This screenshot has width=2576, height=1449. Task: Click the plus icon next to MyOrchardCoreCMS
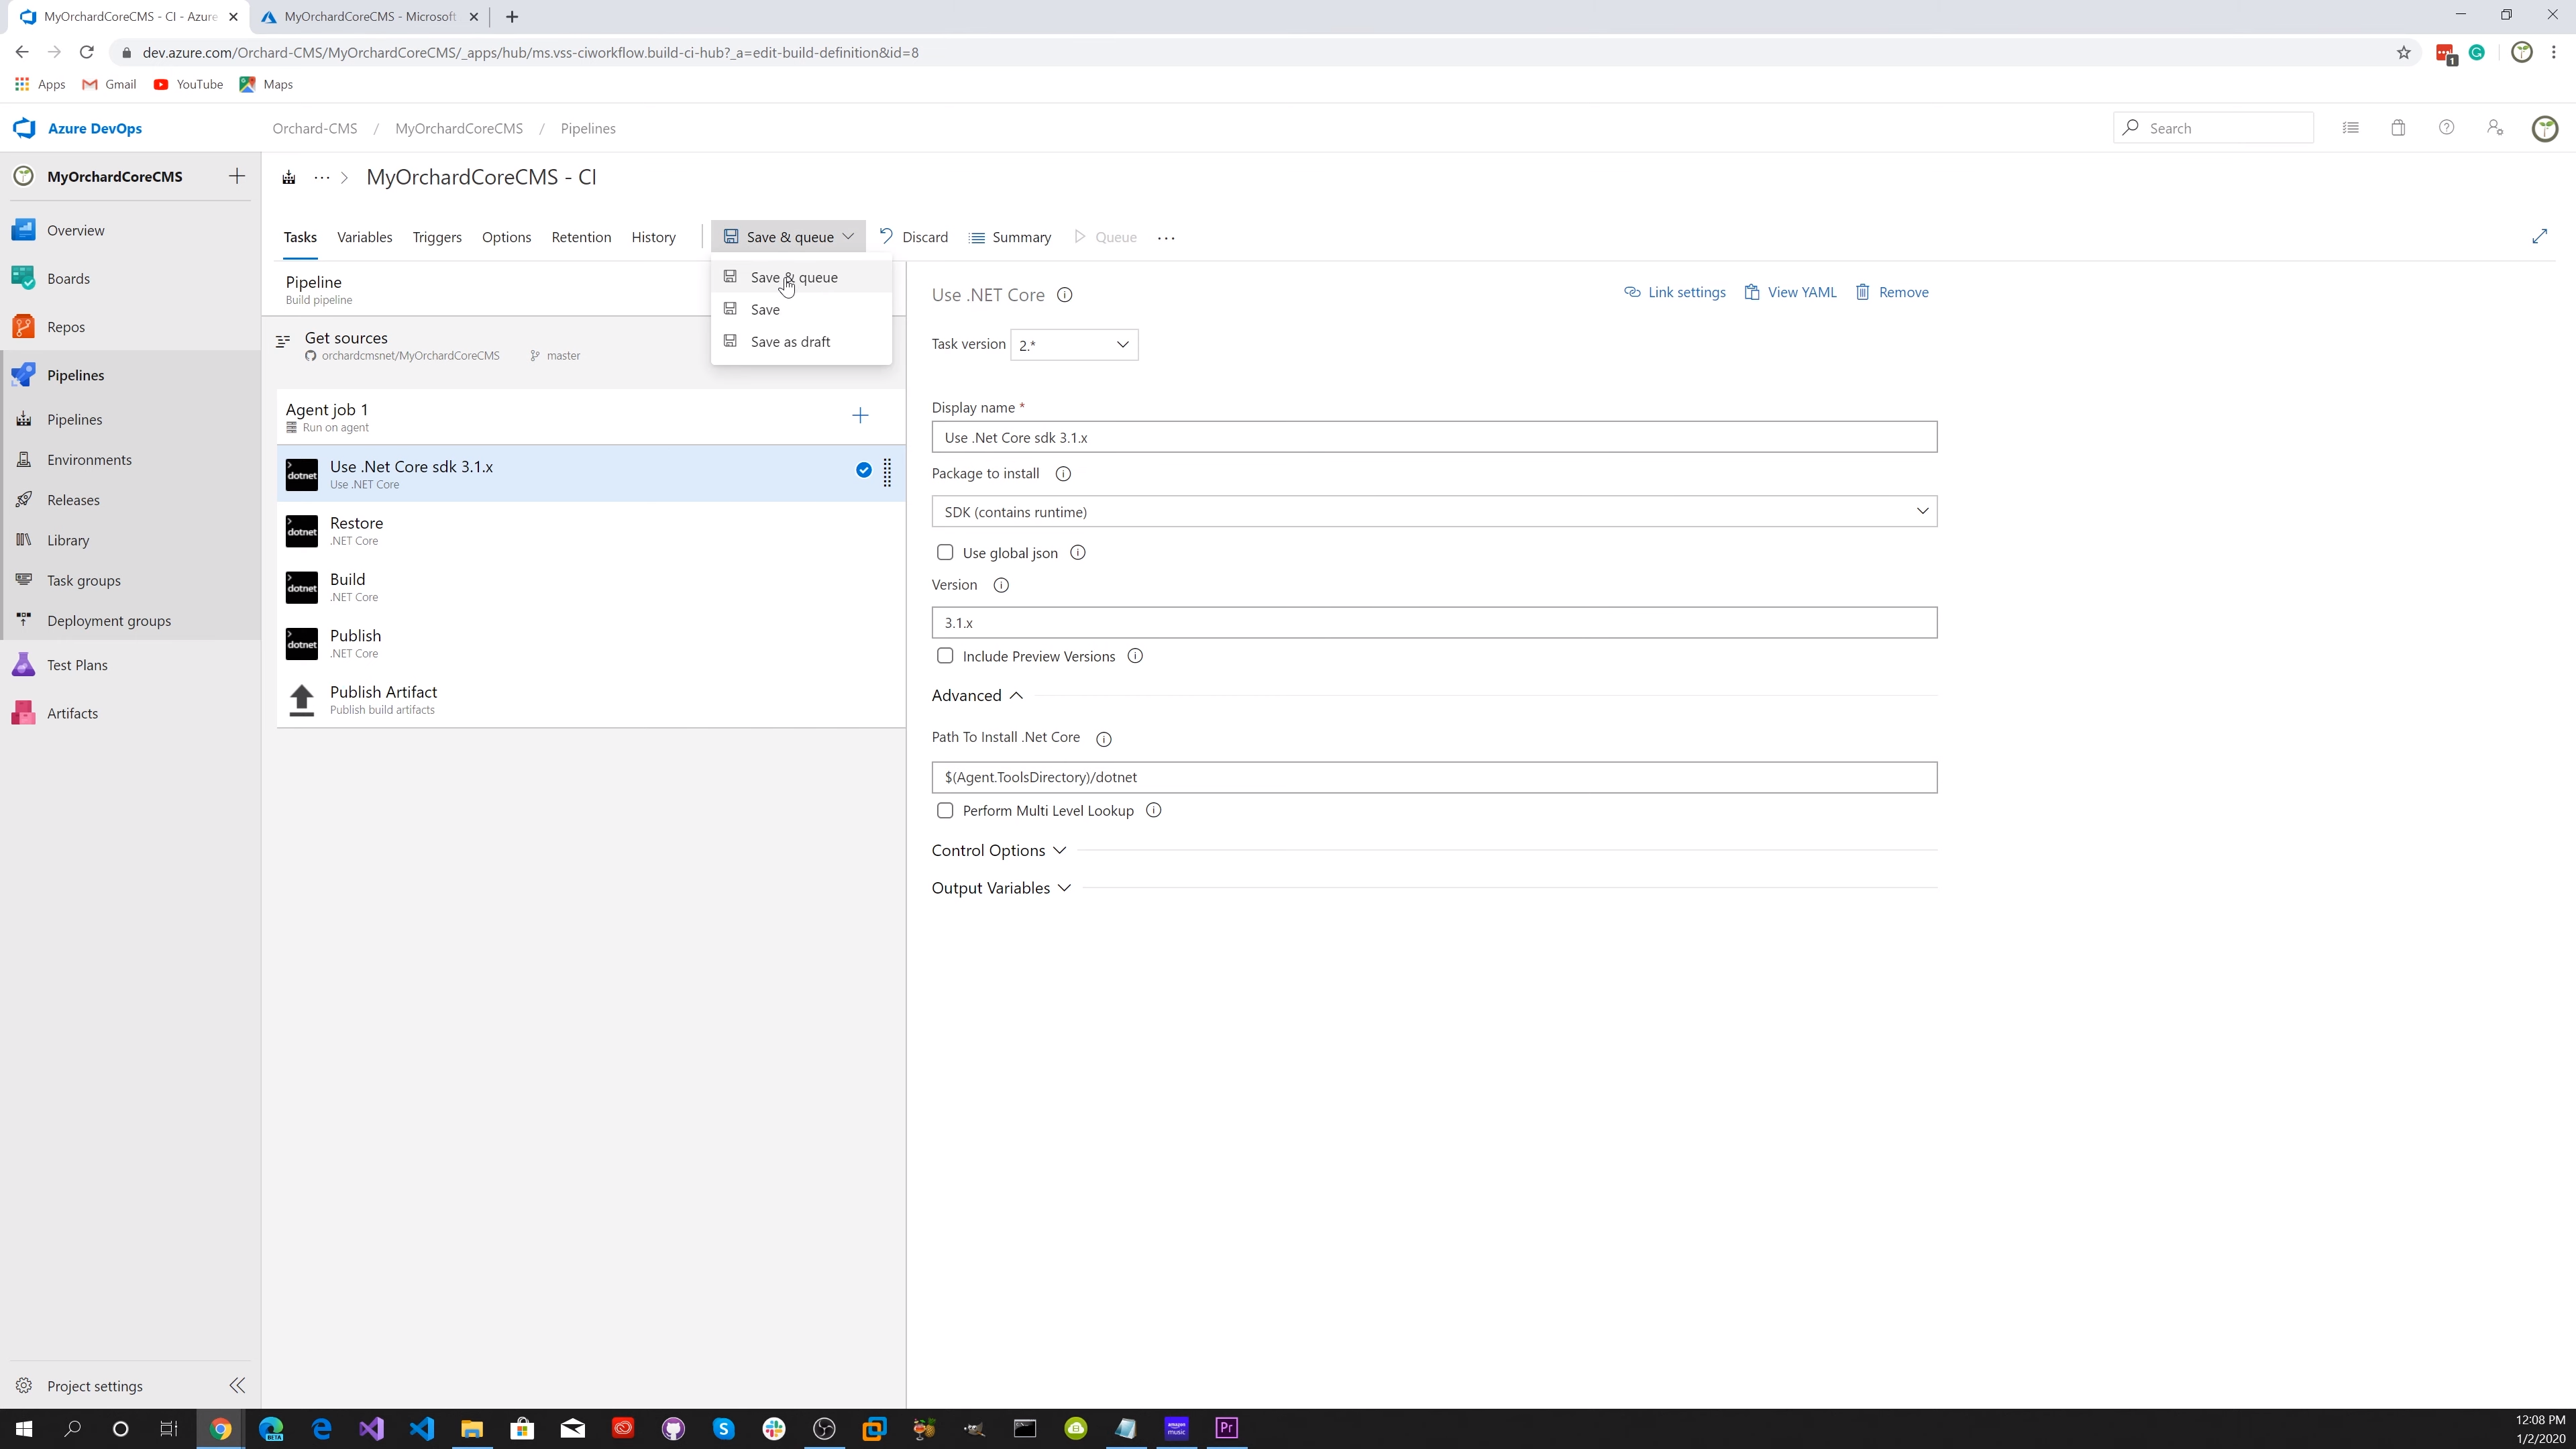coord(237,176)
